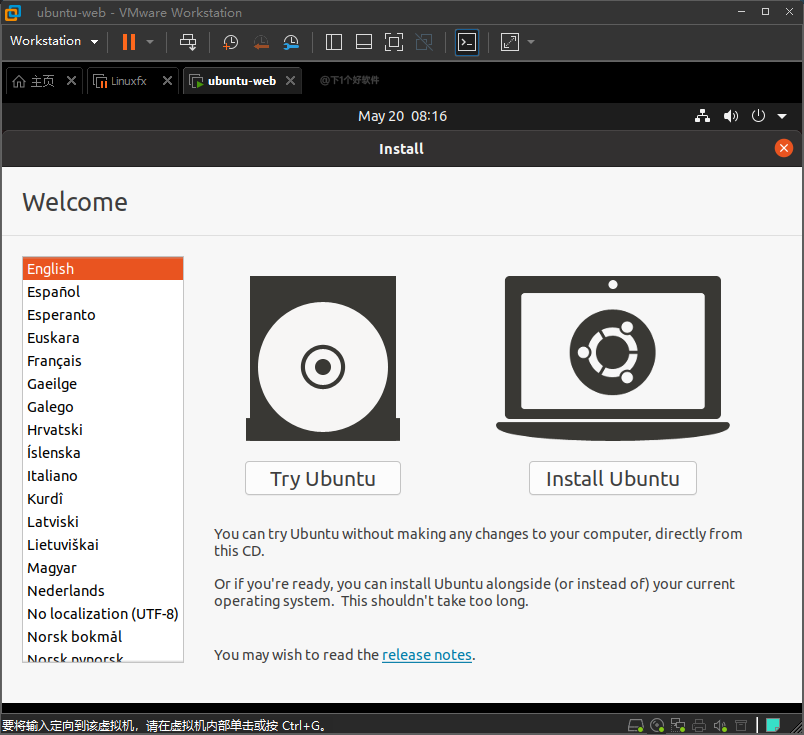Click the Try Ubuntu button
This screenshot has width=804, height=735.
323,478
